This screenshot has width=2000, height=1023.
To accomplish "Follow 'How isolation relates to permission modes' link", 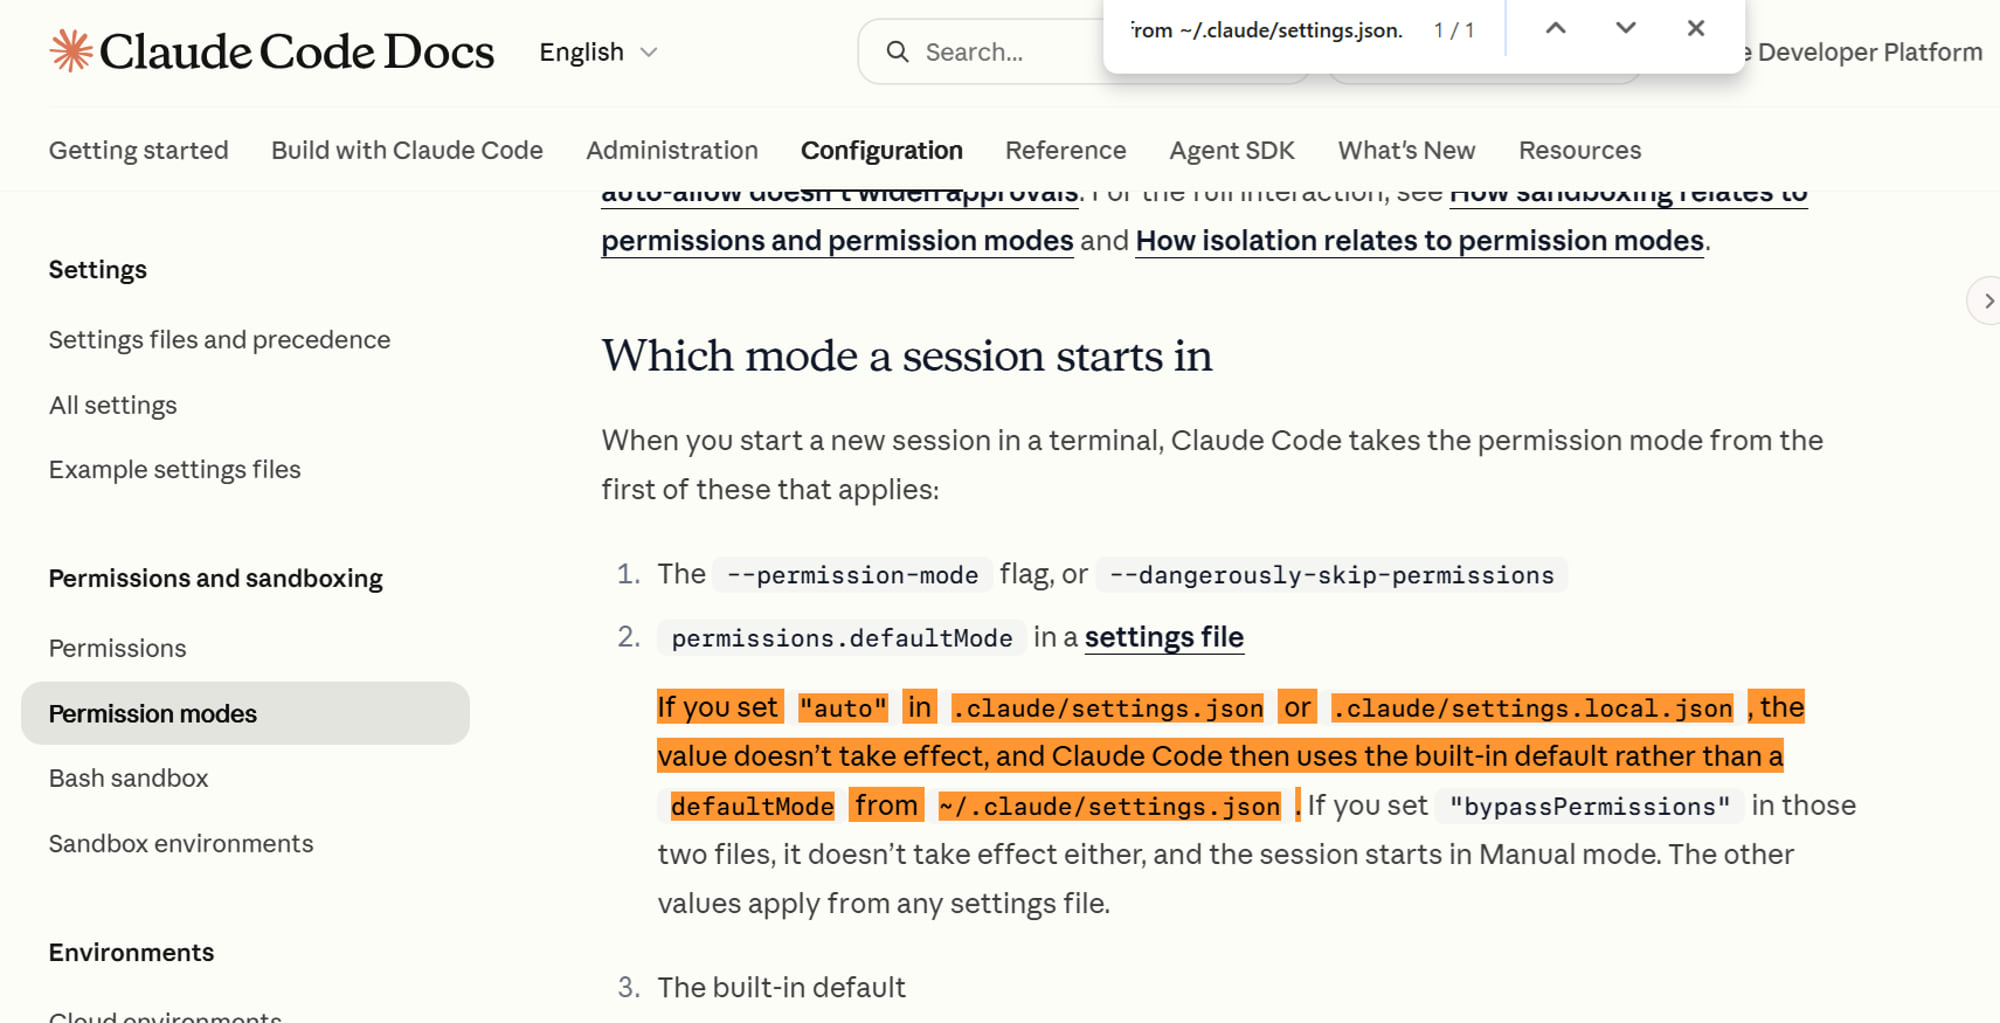I will tap(1420, 241).
